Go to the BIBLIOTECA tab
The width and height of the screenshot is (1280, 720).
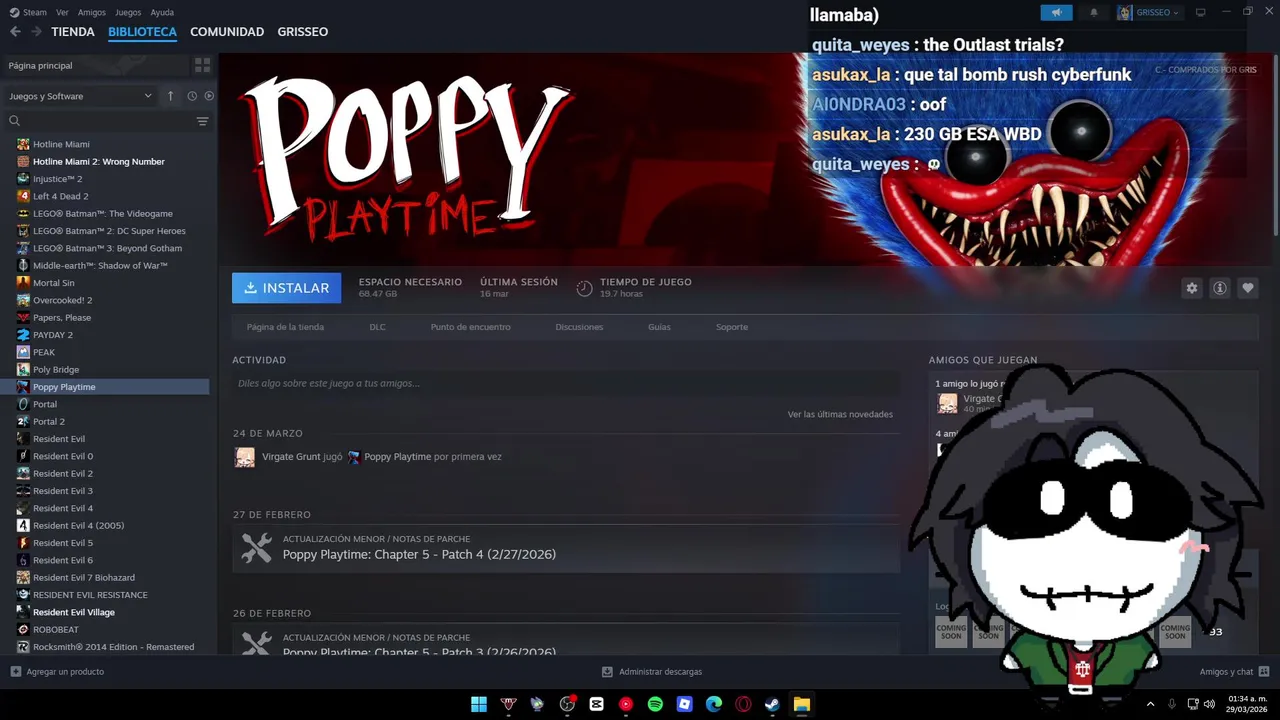pyautogui.click(x=142, y=32)
